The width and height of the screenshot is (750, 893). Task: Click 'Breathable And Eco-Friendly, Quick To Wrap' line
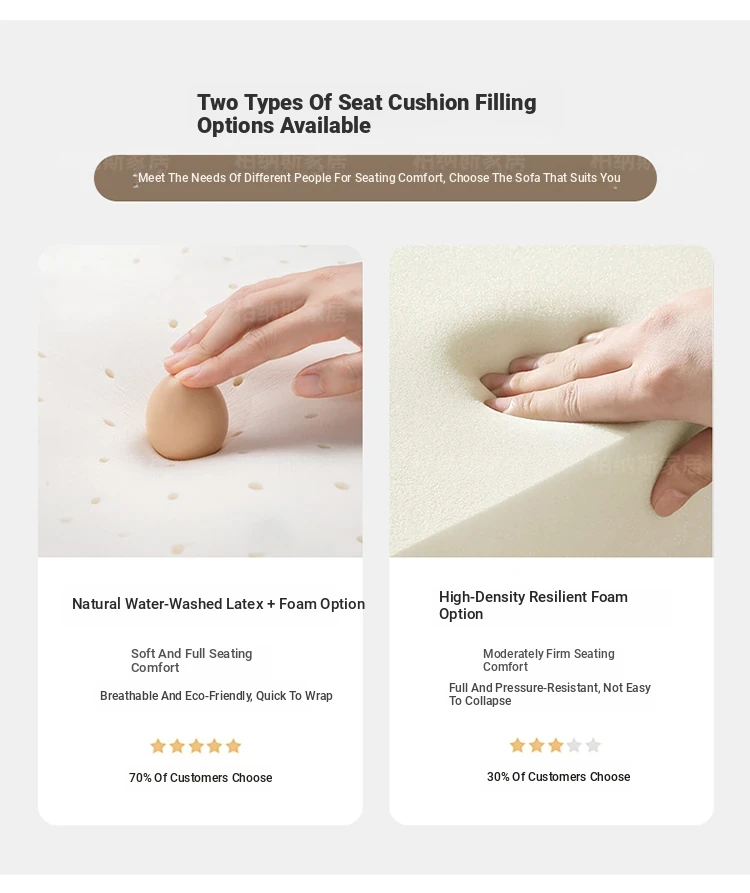coord(216,695)
